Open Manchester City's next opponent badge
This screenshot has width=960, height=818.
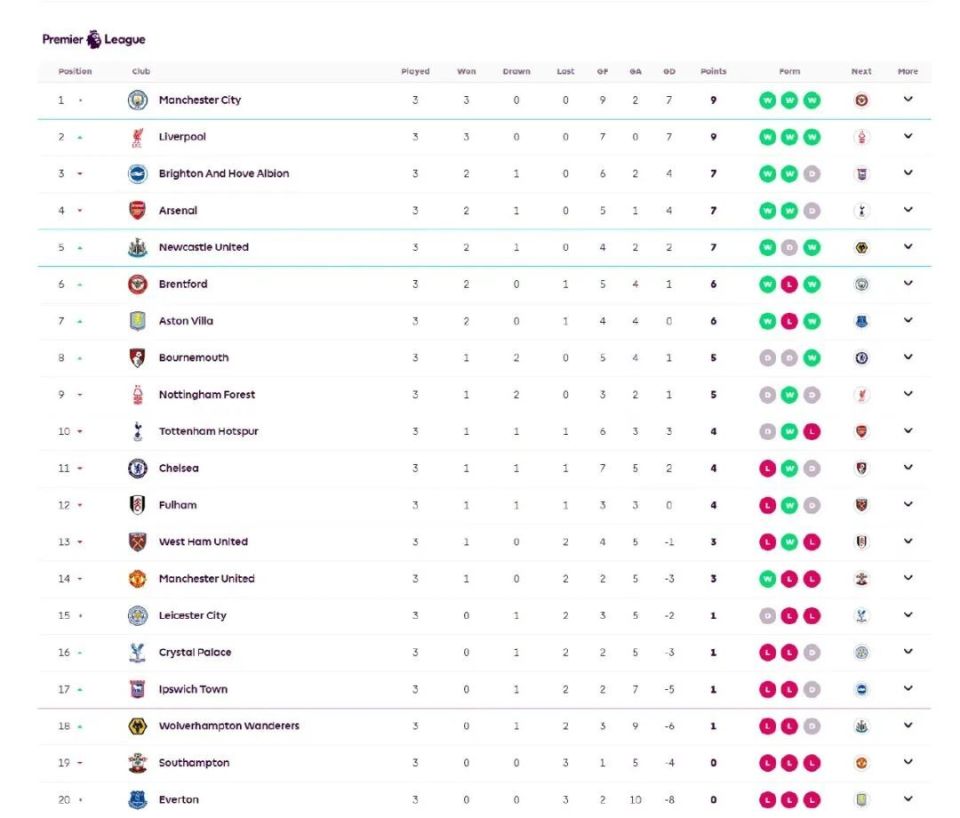click(861, 100)
